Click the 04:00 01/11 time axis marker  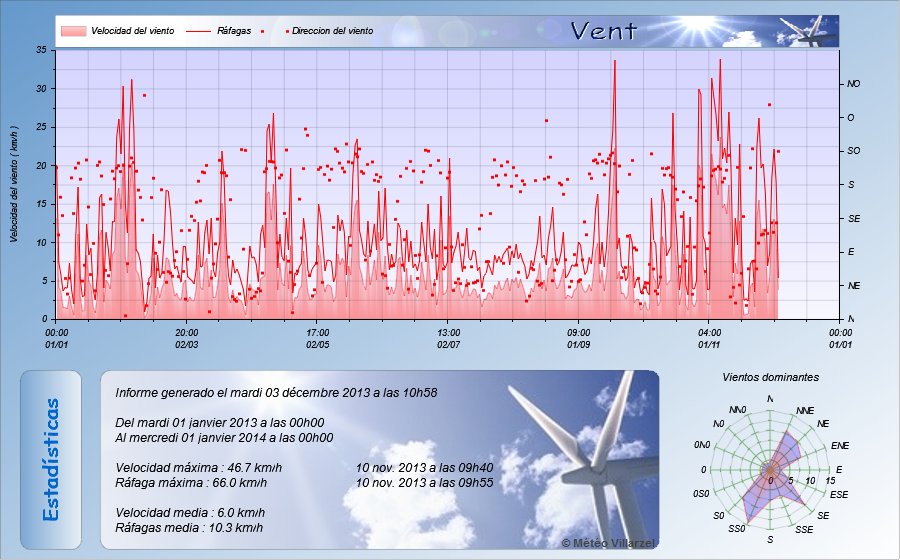coord(709,338)
